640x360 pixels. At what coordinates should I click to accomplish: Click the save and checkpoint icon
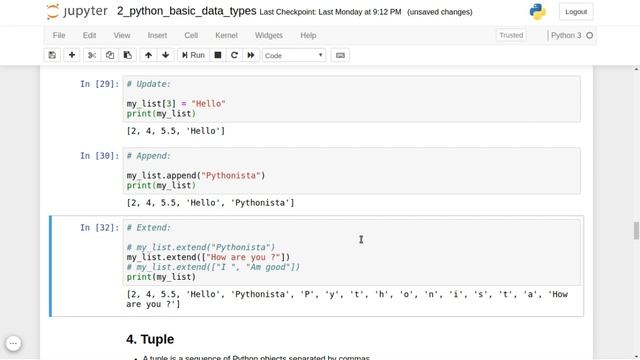pyautogui.click(x=52, y=55)
